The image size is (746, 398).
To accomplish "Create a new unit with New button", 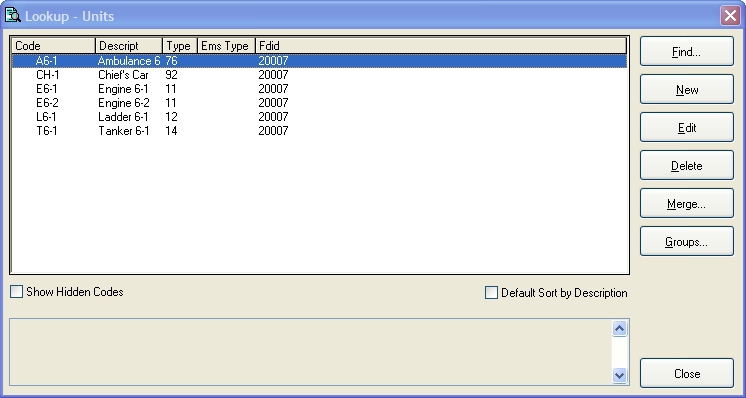I will [687, 89].
